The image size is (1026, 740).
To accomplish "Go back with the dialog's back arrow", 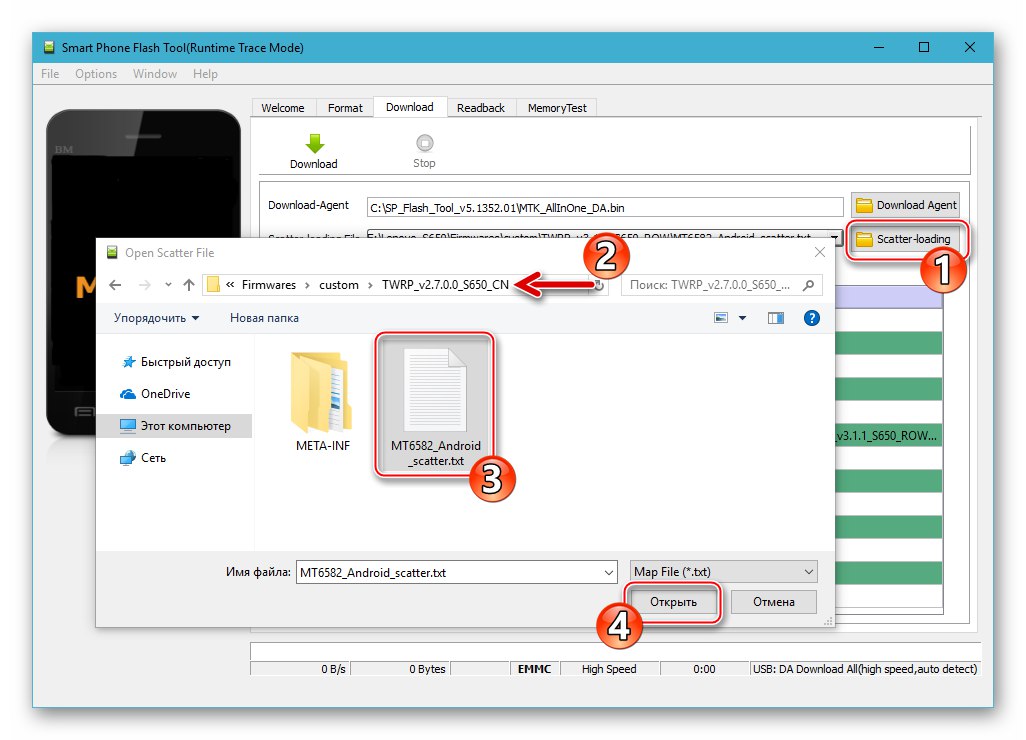I will [115, 285].
